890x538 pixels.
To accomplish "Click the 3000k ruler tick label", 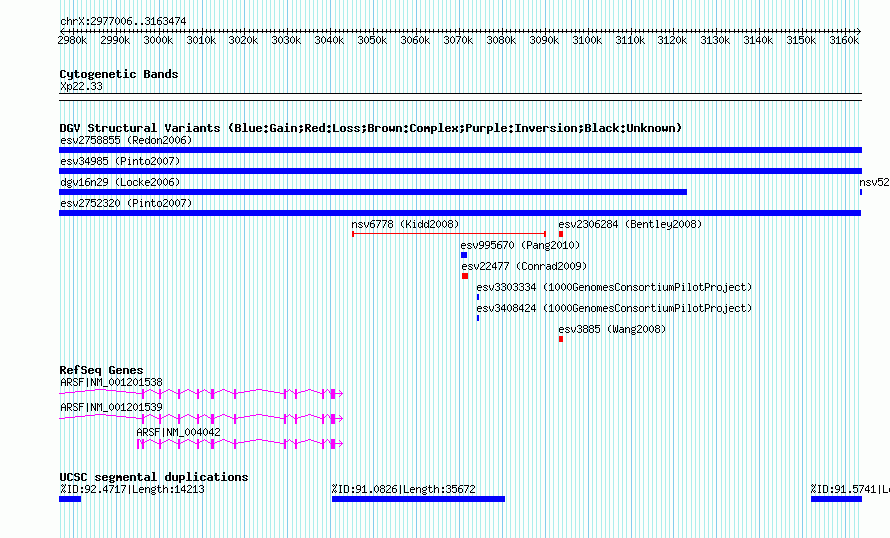I will pos(158,40).
